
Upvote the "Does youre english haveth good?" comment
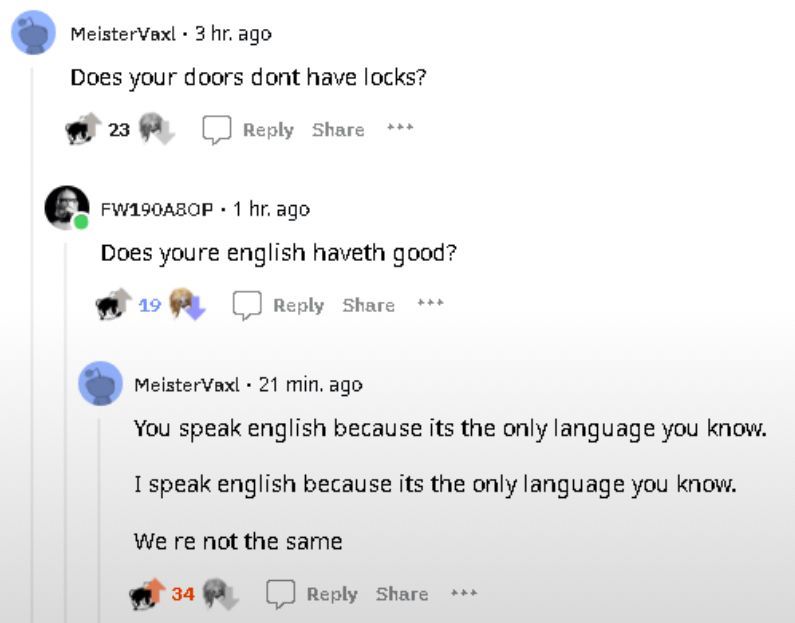(114, 304)
